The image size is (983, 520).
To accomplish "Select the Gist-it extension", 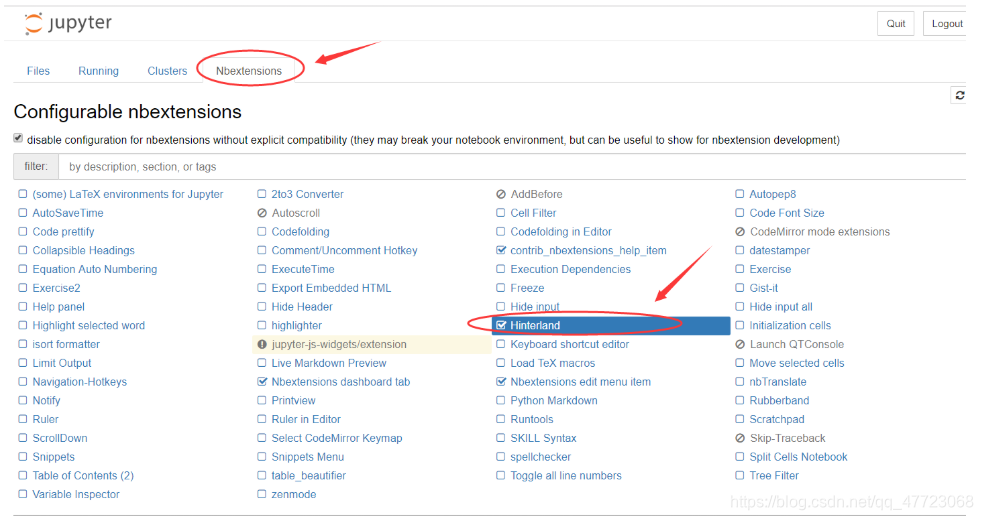I will pos(764,288).
